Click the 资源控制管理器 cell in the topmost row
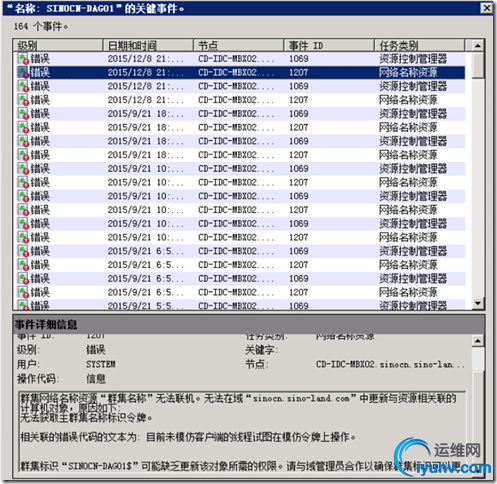The width and height of the screenshot is (497, 484). [x=413, y=59]
